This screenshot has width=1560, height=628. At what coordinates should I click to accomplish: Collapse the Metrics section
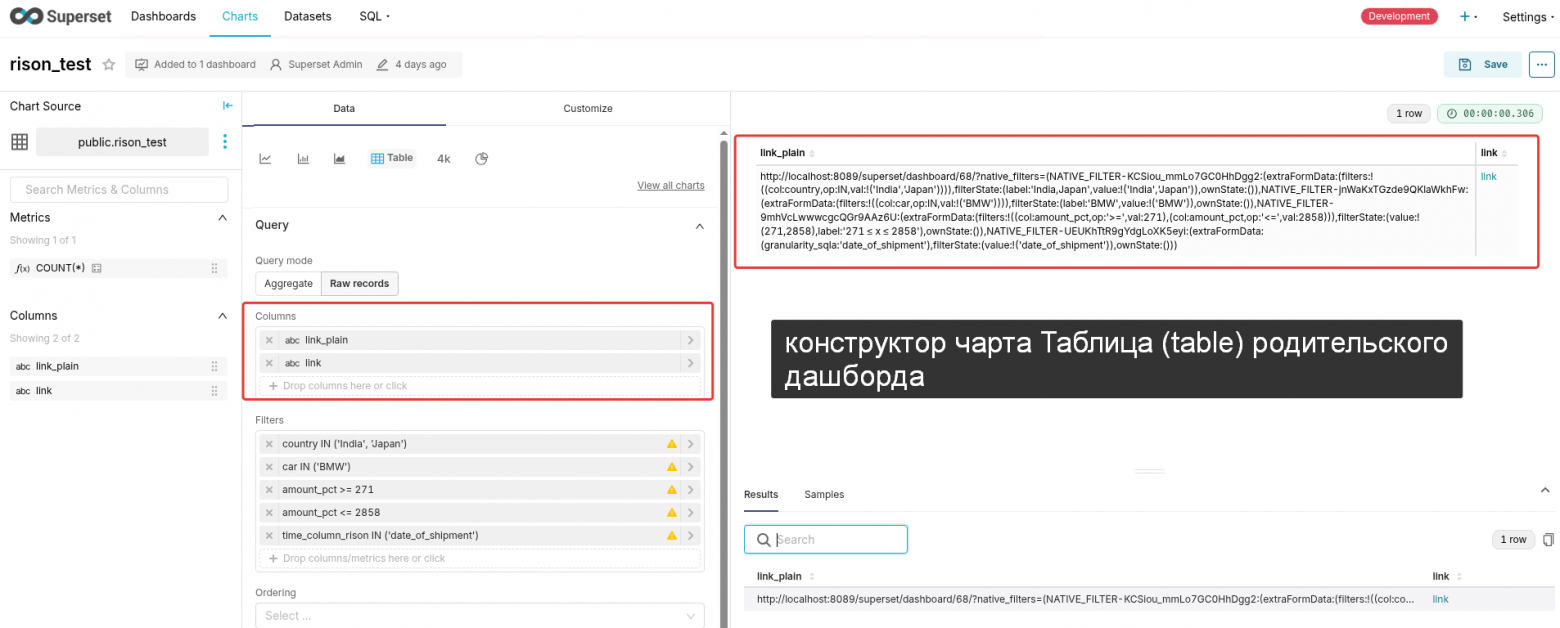pos(222,217)
